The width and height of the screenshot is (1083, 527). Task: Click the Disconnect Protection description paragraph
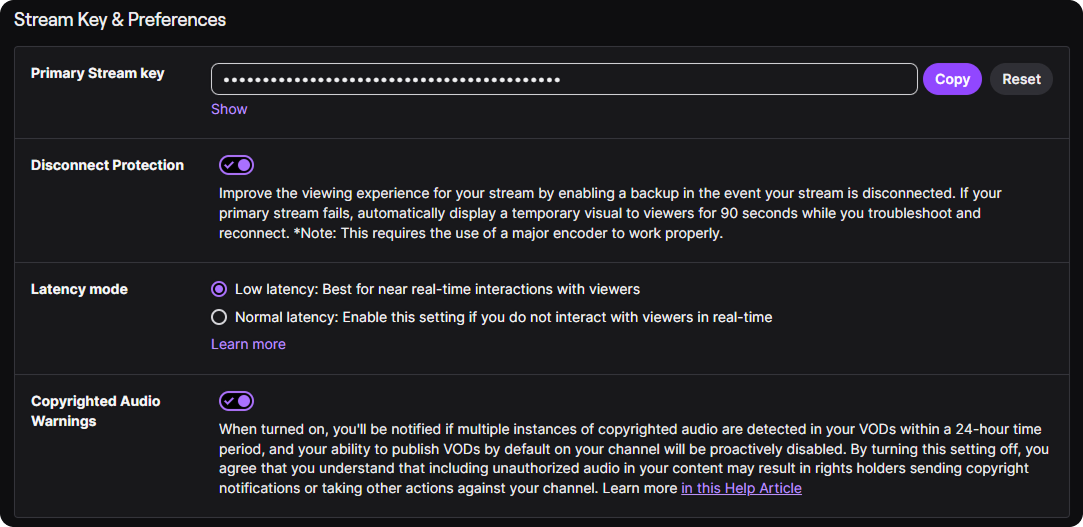pos(610,213)
